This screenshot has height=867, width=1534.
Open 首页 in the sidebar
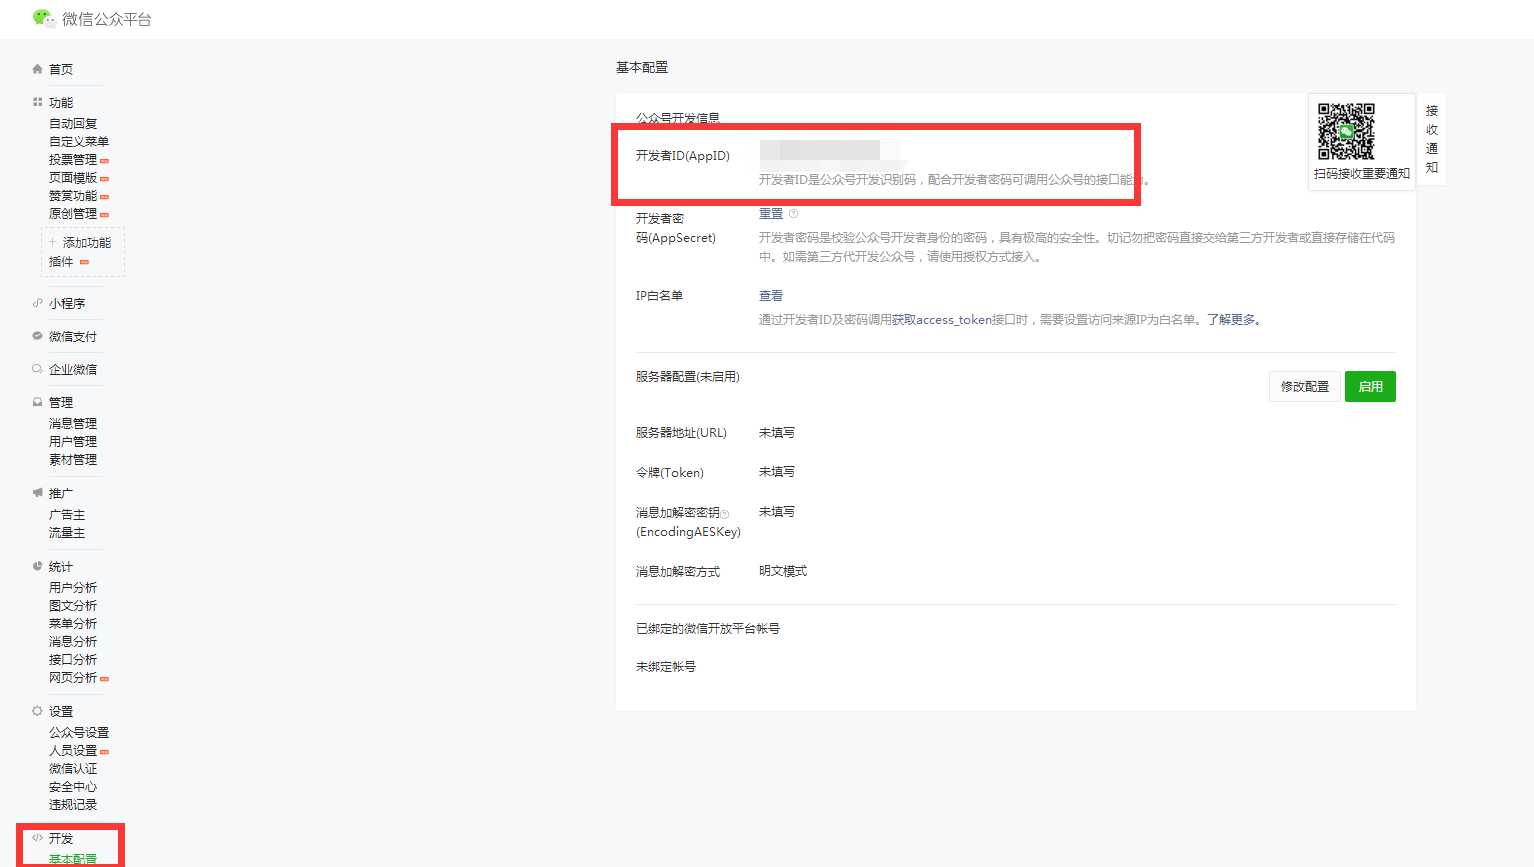pyautogui.click(x=61, y=69)
